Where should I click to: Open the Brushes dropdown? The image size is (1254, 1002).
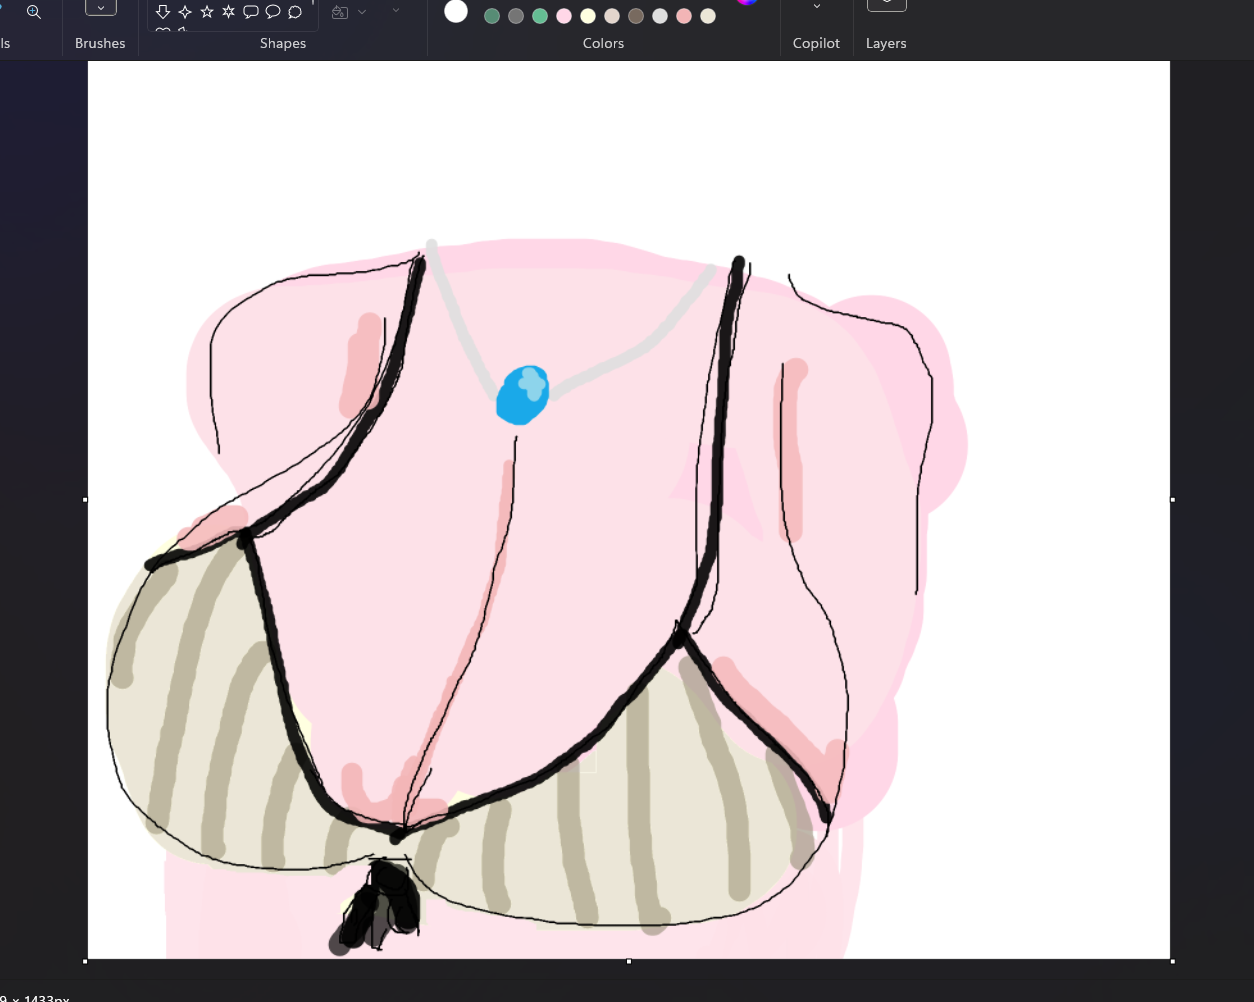coord(100,7)
